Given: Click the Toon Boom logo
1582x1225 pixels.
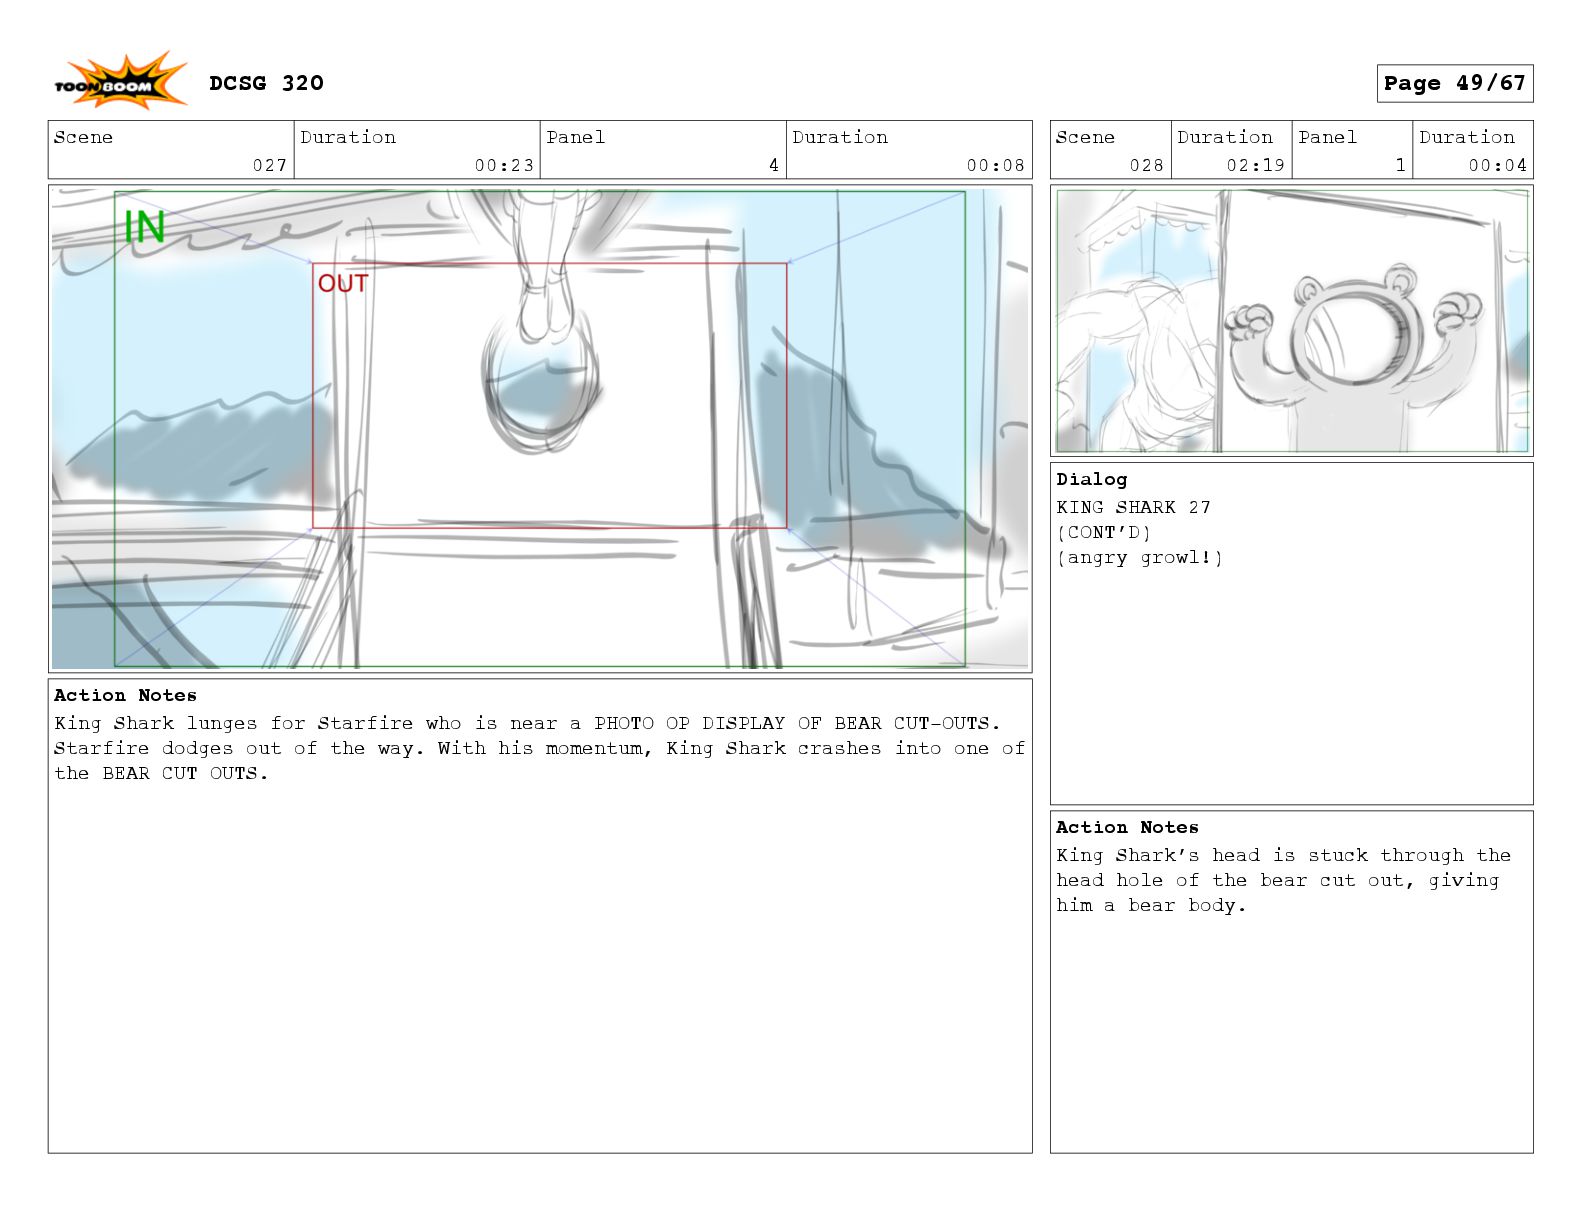Looking at the screenshot, I should point(120,82).
